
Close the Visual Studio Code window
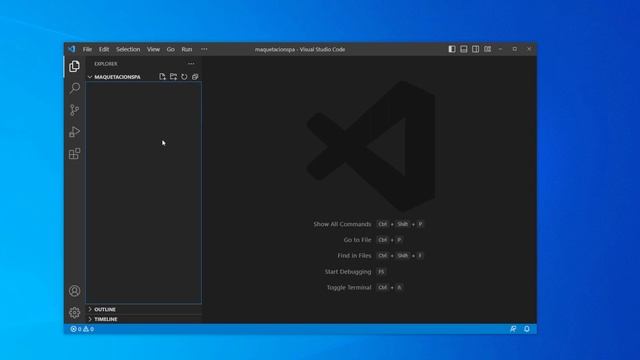click(x=529, y=49)
